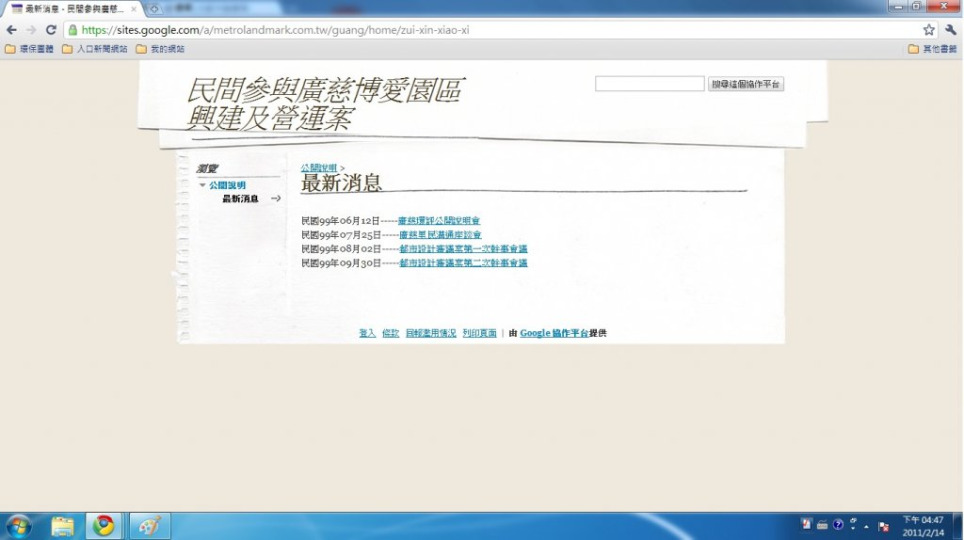Collapse the 公開說明 sidebar section
964x540 pixels.
pos(203,186)
